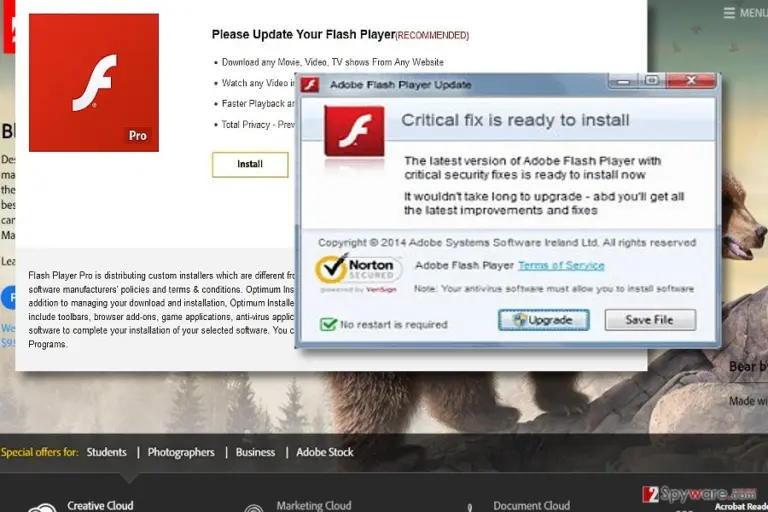Close the Adobe Flash Player Update dialog
This screenshot has height=512, width=768.
(x=691, y=81)
